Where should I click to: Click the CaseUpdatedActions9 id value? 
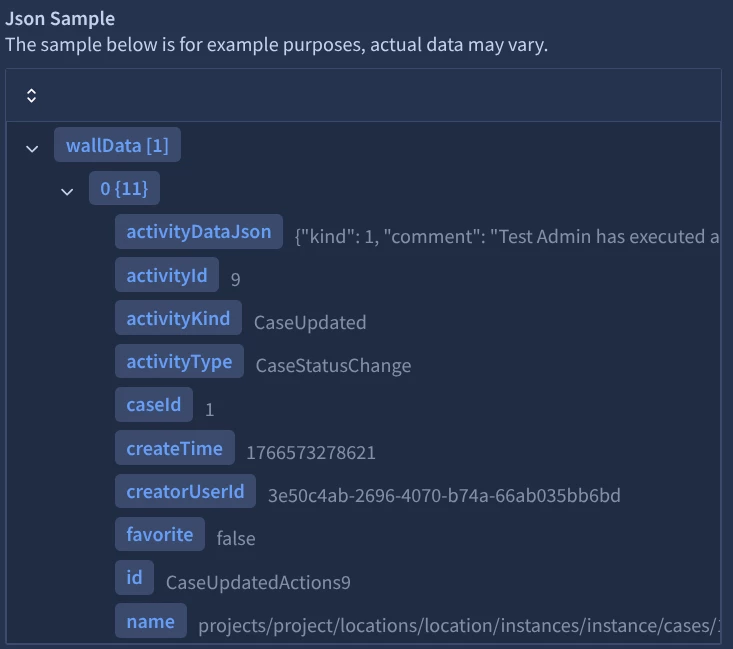pyautogui.click(x=258, y=582)
